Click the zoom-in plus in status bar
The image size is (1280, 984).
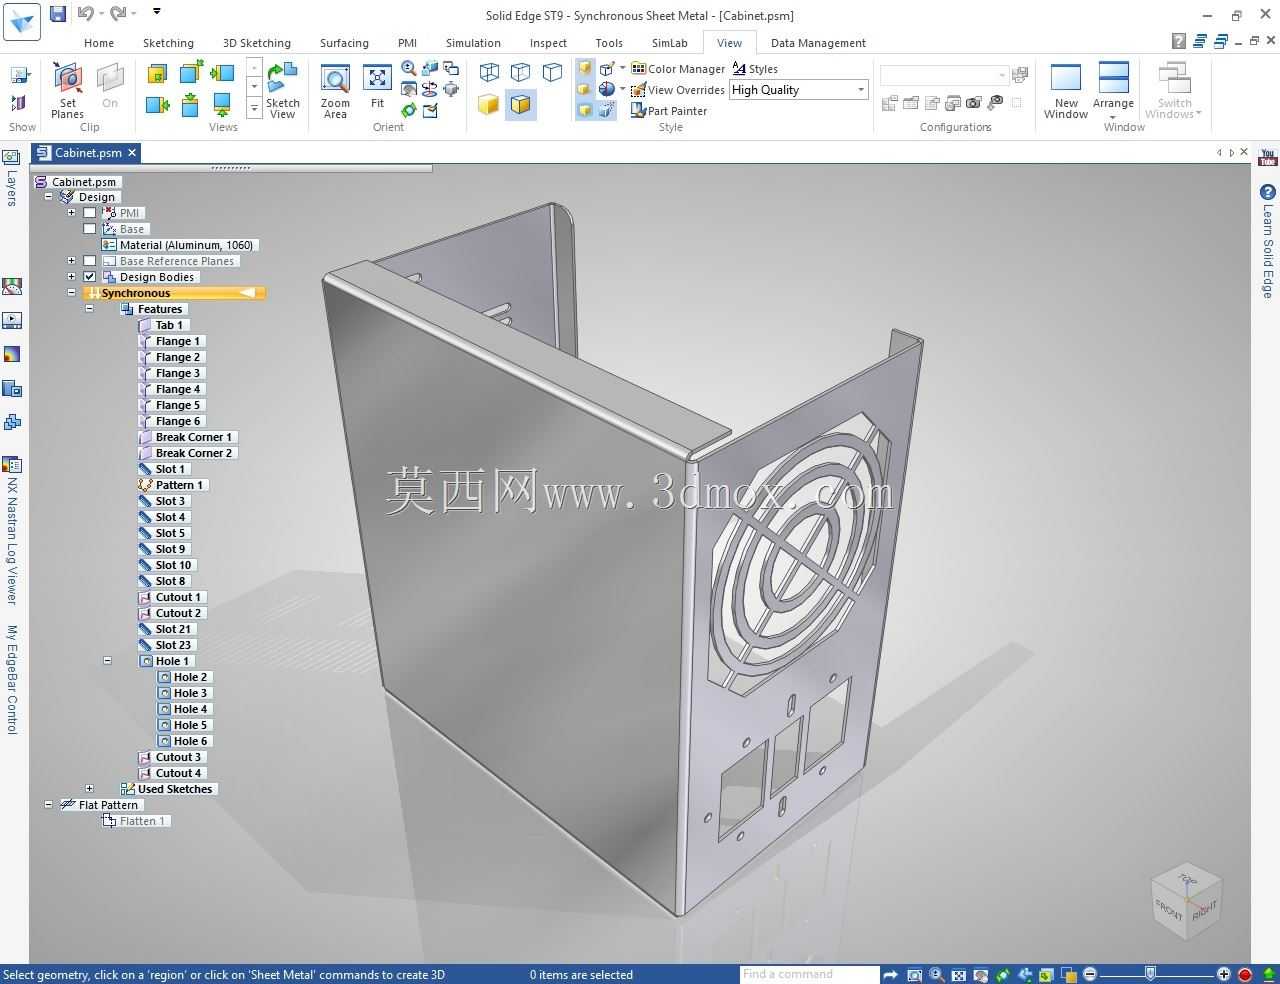[1223, 974]
